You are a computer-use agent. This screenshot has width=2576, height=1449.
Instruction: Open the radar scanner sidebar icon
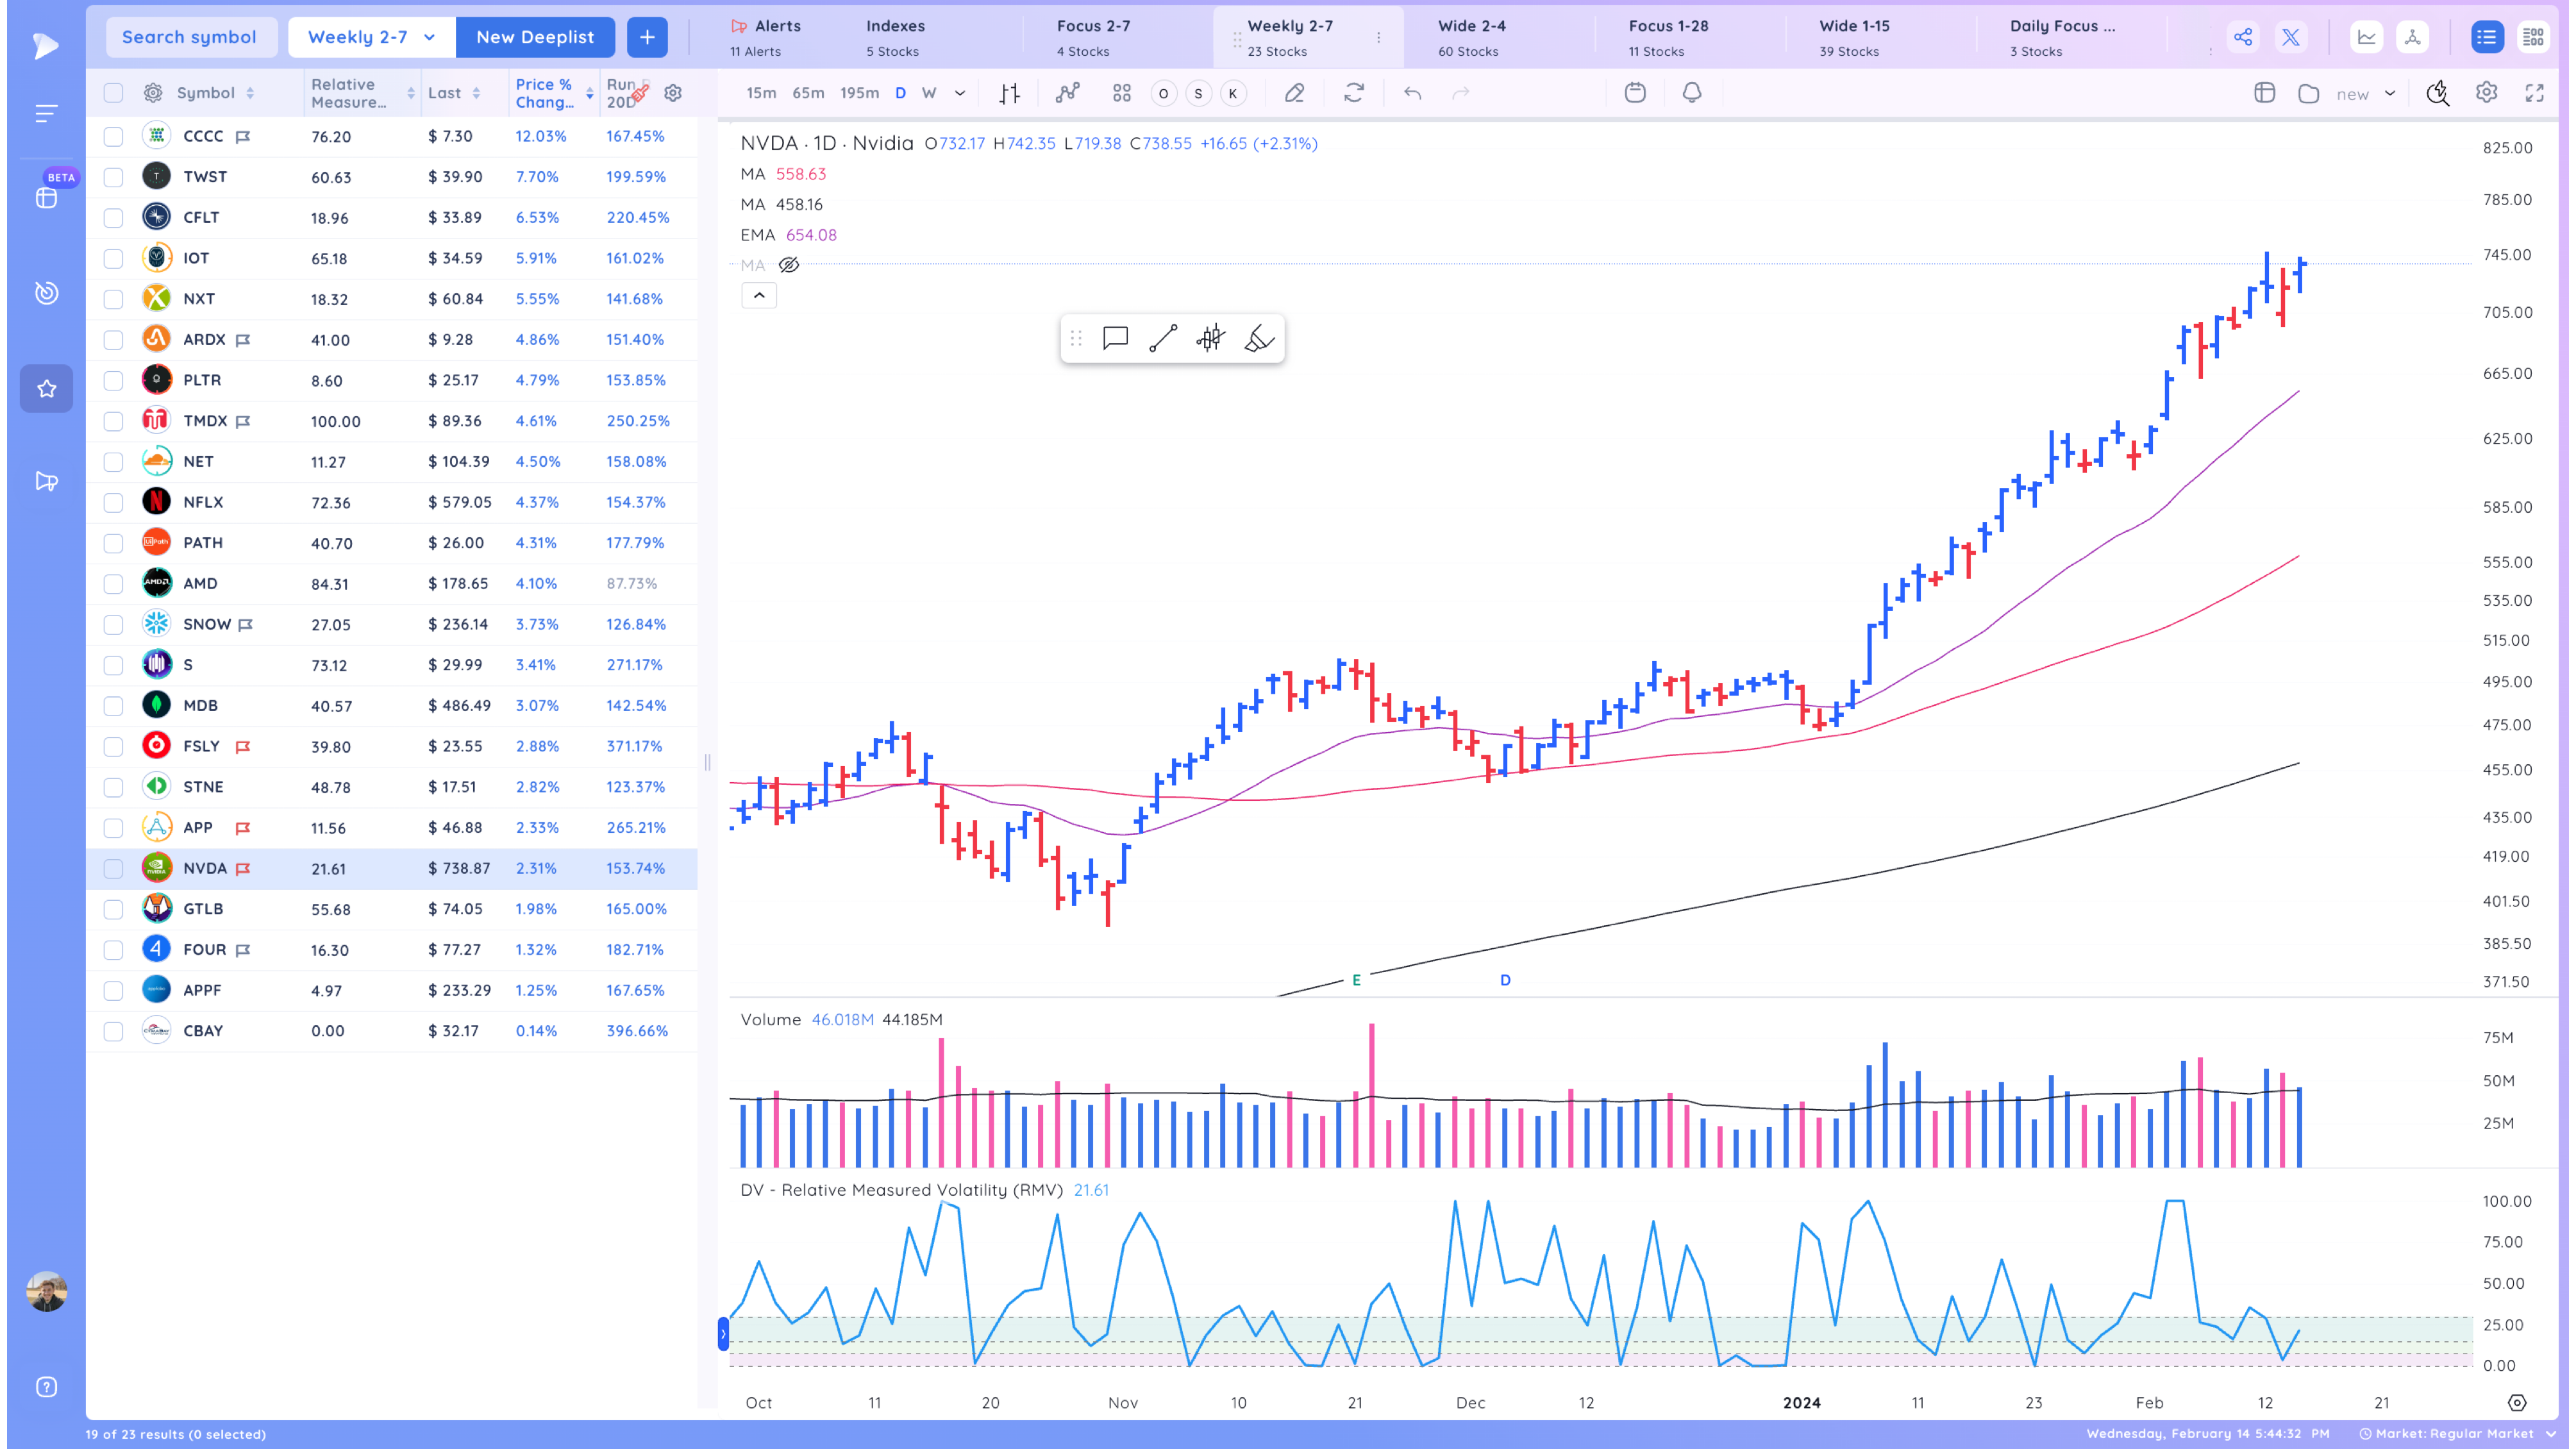click(46, 292)
